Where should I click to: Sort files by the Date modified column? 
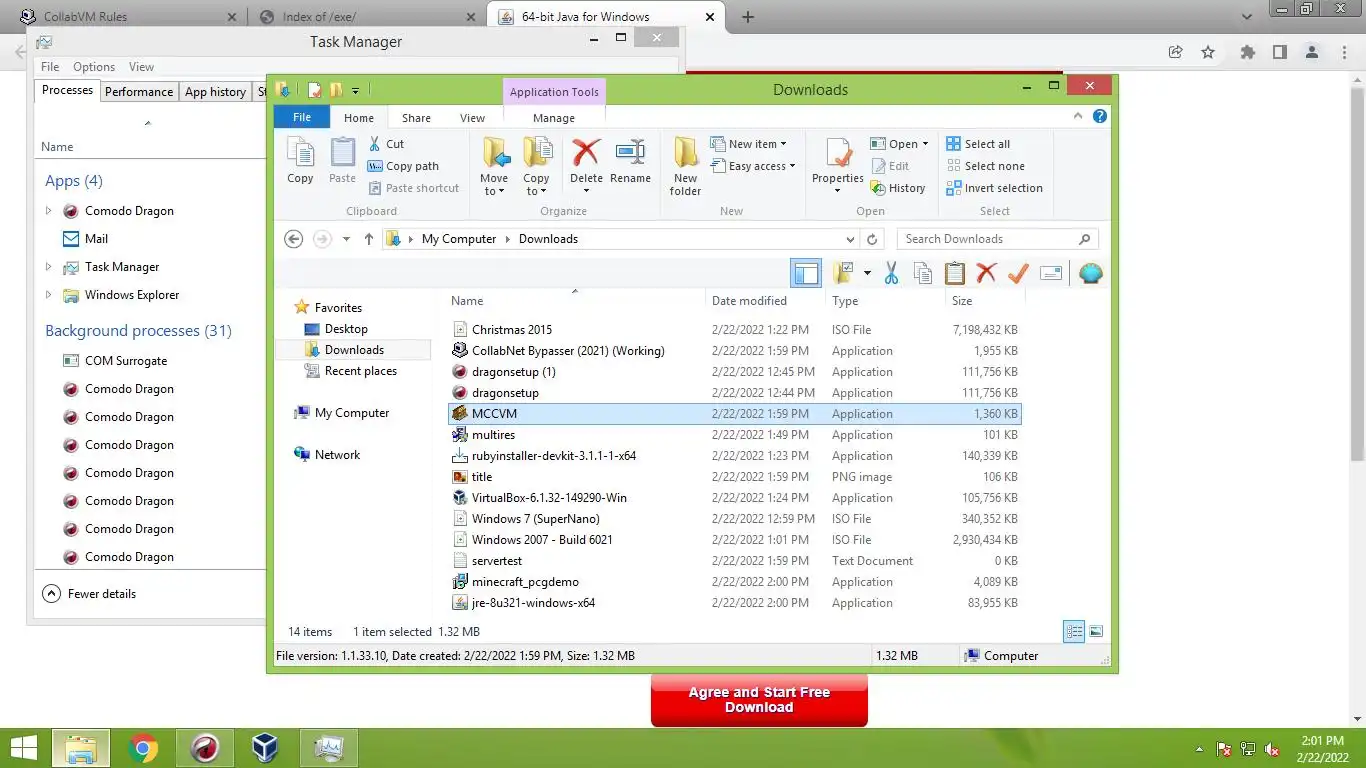pos(749,301)
